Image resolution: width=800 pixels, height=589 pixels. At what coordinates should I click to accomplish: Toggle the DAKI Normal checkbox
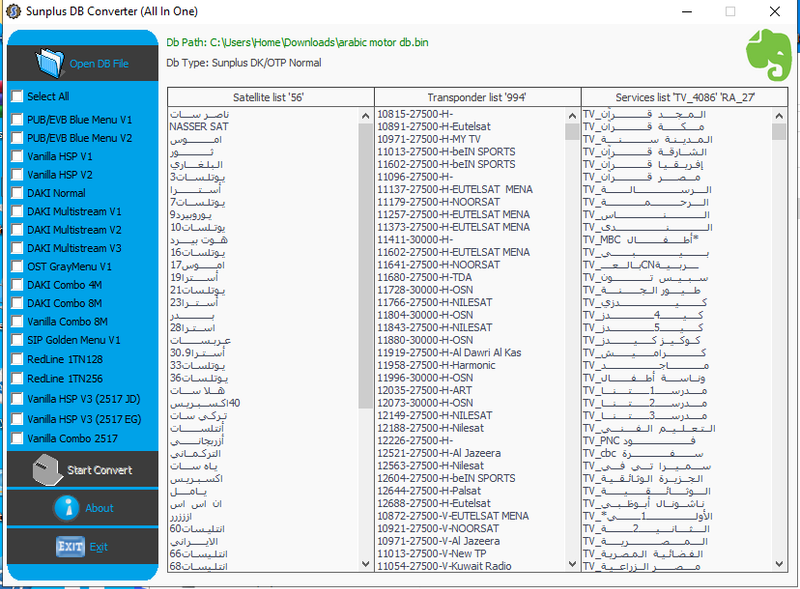tap(17, 193)
